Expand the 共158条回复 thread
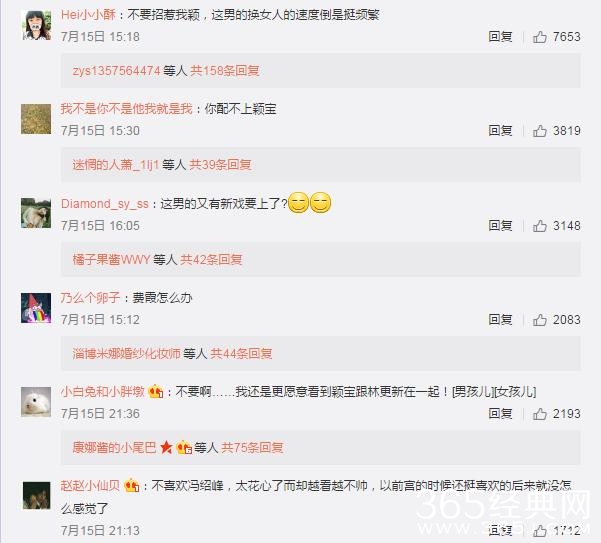 [225, 71]
